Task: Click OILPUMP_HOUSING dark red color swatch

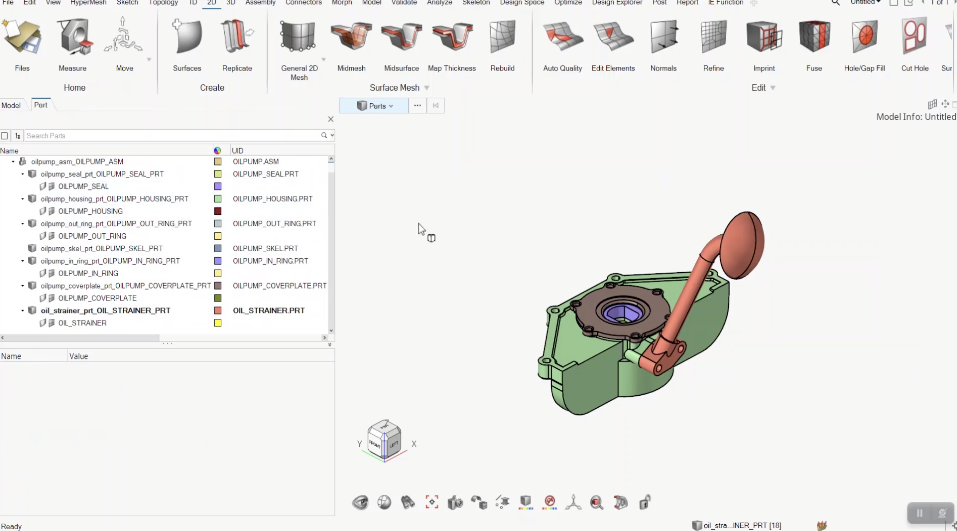Action: point(217,211)
